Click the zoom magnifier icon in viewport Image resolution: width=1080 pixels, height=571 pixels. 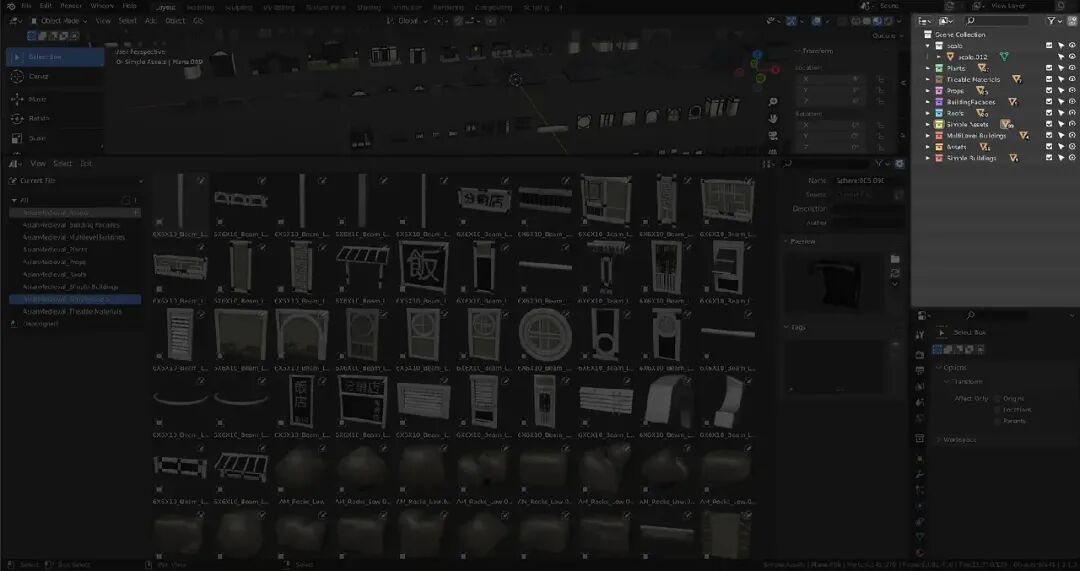coord(773,102)
